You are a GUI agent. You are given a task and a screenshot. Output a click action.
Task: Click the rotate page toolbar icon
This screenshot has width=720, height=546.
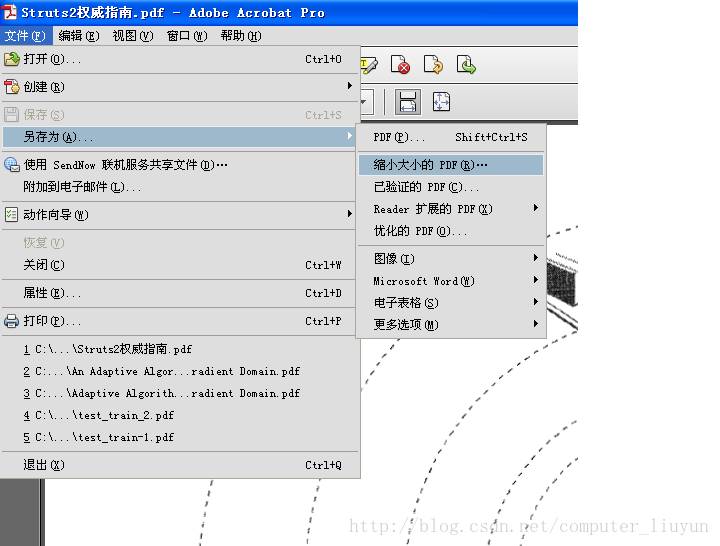(433, 65)
